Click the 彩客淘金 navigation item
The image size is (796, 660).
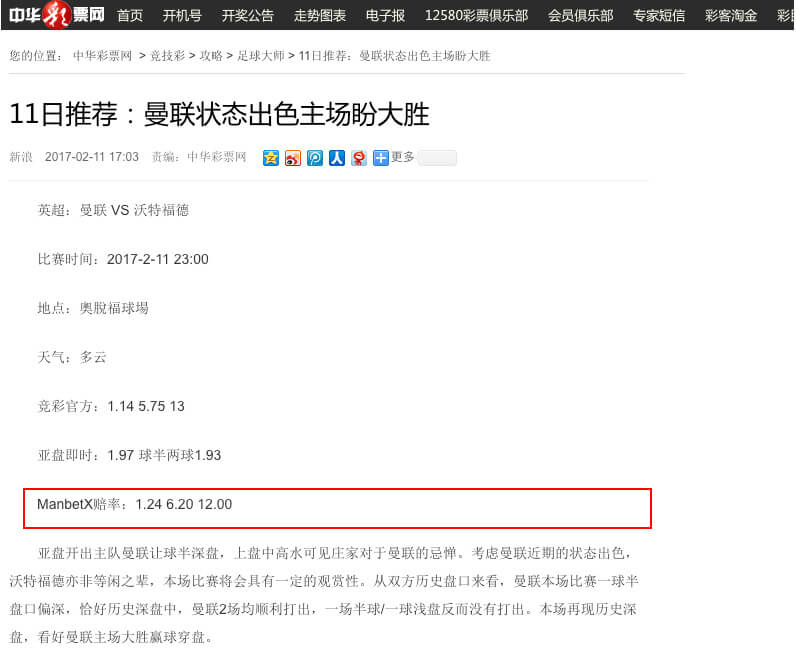click(730, 15)
